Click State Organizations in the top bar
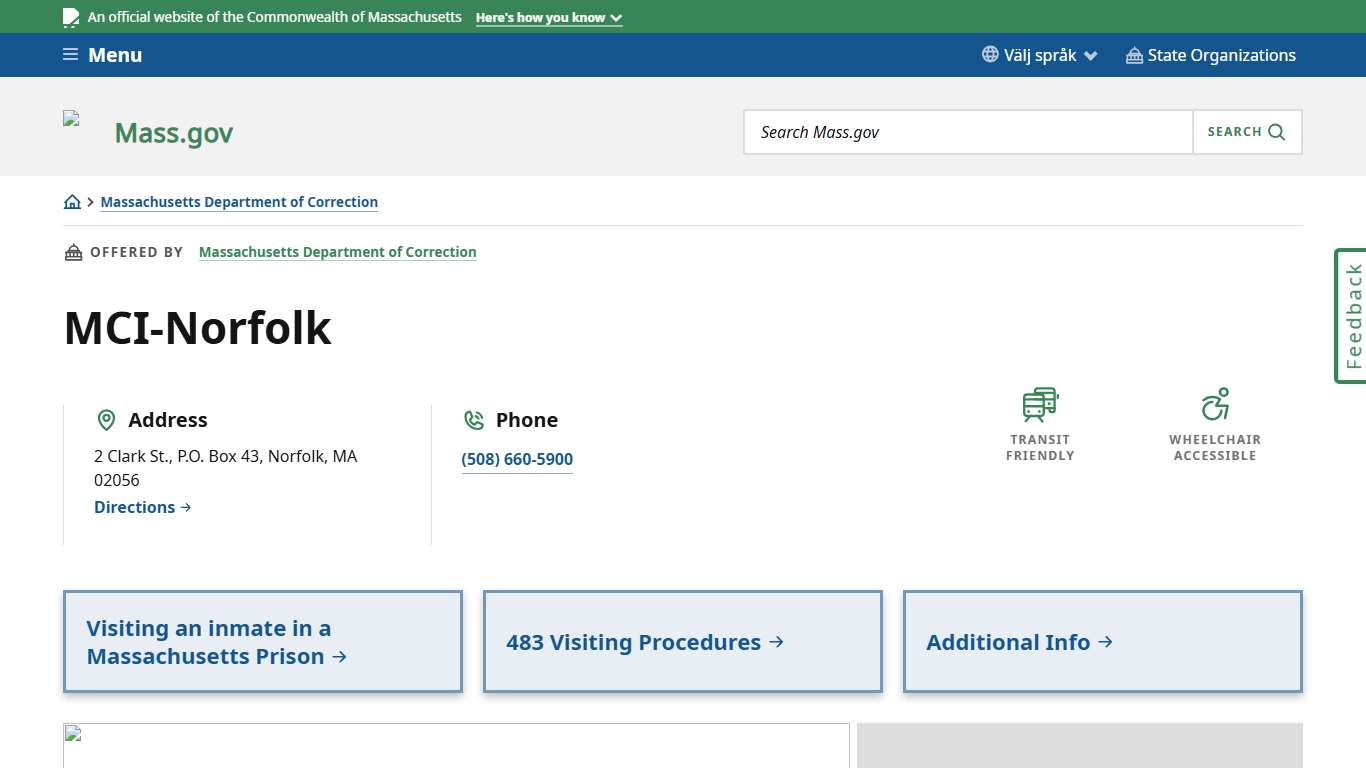This screenshot has height=768, width=1366. coord(1222,55)
